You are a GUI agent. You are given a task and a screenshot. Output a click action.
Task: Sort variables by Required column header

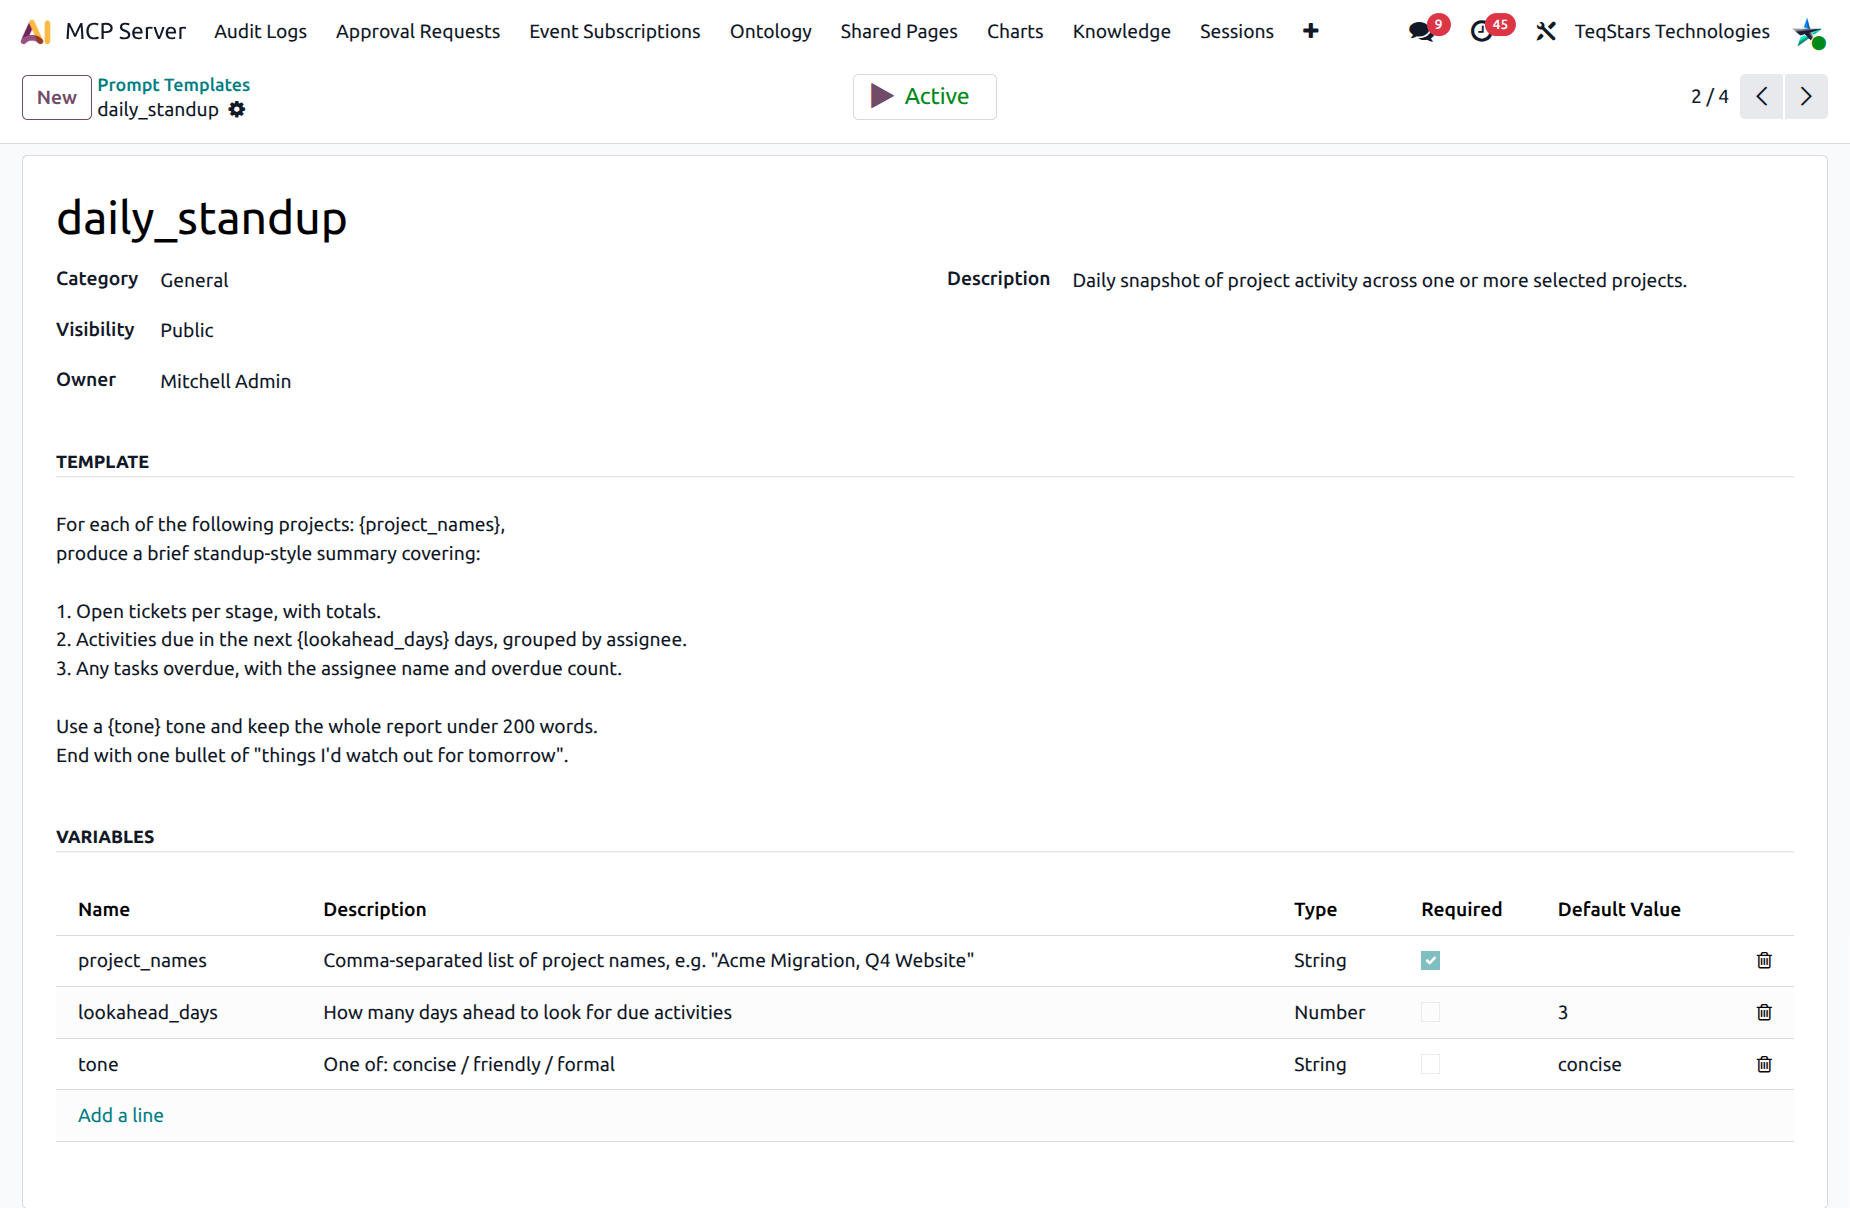click(1461, 909)
